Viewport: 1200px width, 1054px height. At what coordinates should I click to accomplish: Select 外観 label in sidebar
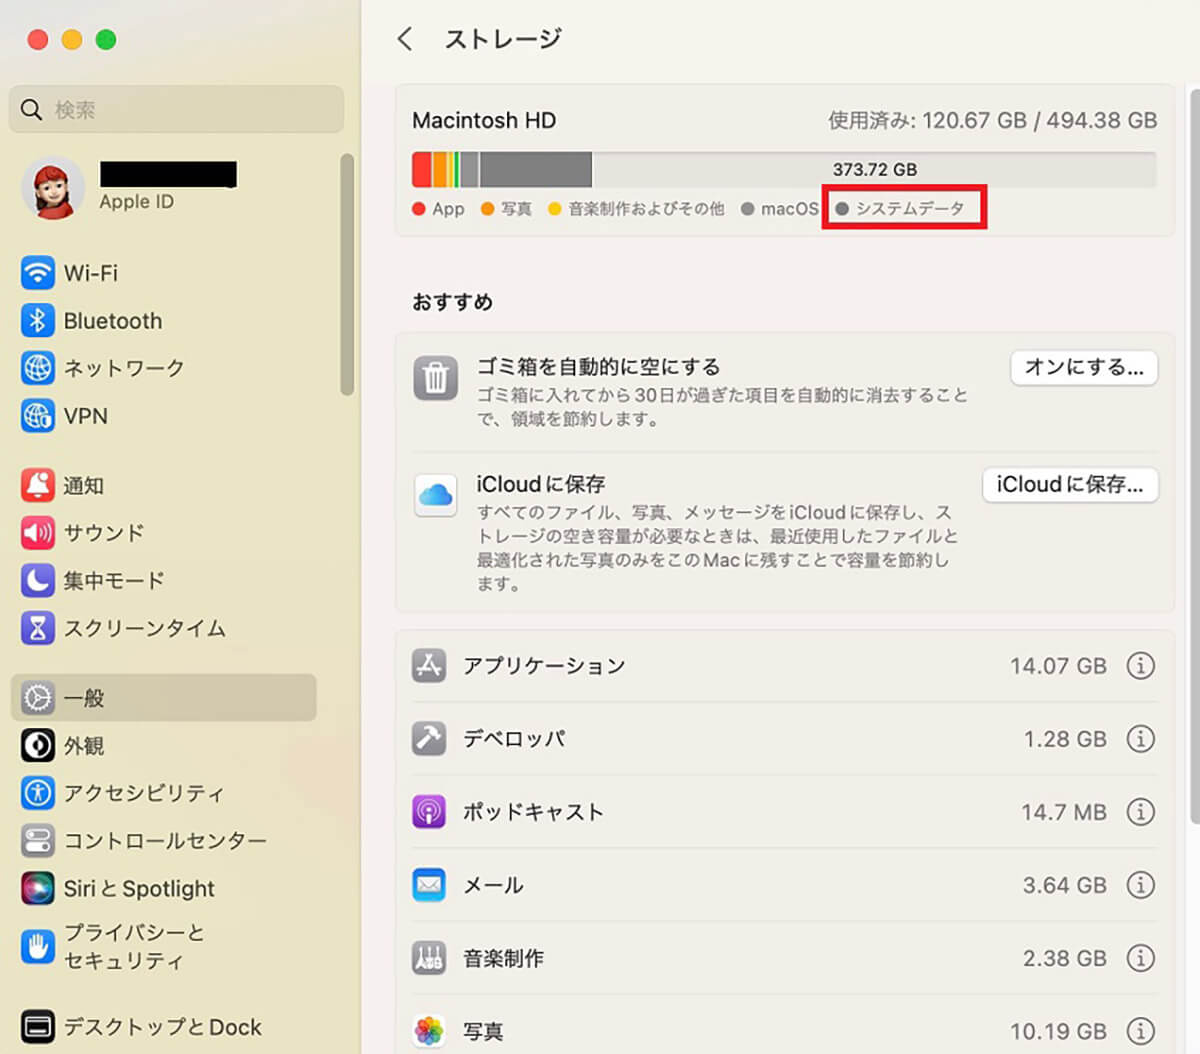coord(84,746)
